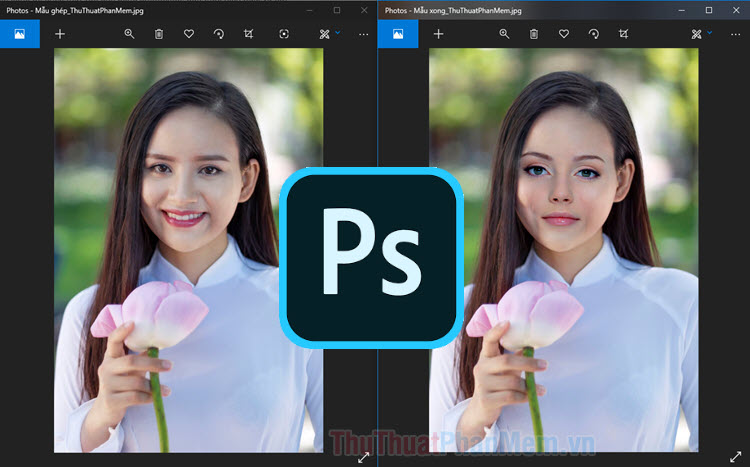This screenshot has height=467, width=750.
Task: Click the zoom magnifier in the right Photos window
Action: coord(504,34)
